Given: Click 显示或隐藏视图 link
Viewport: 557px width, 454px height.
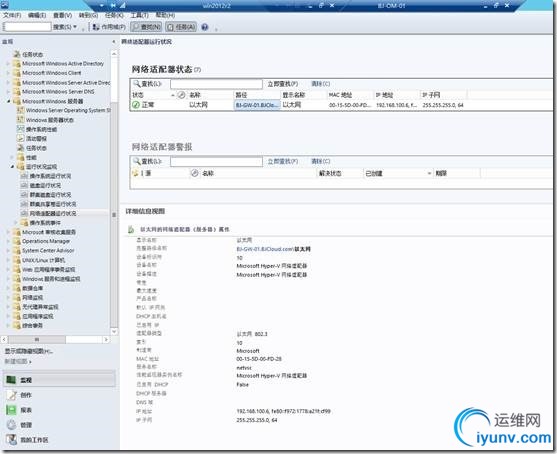Looking at the screenshot, I should (x=29, y=351).
